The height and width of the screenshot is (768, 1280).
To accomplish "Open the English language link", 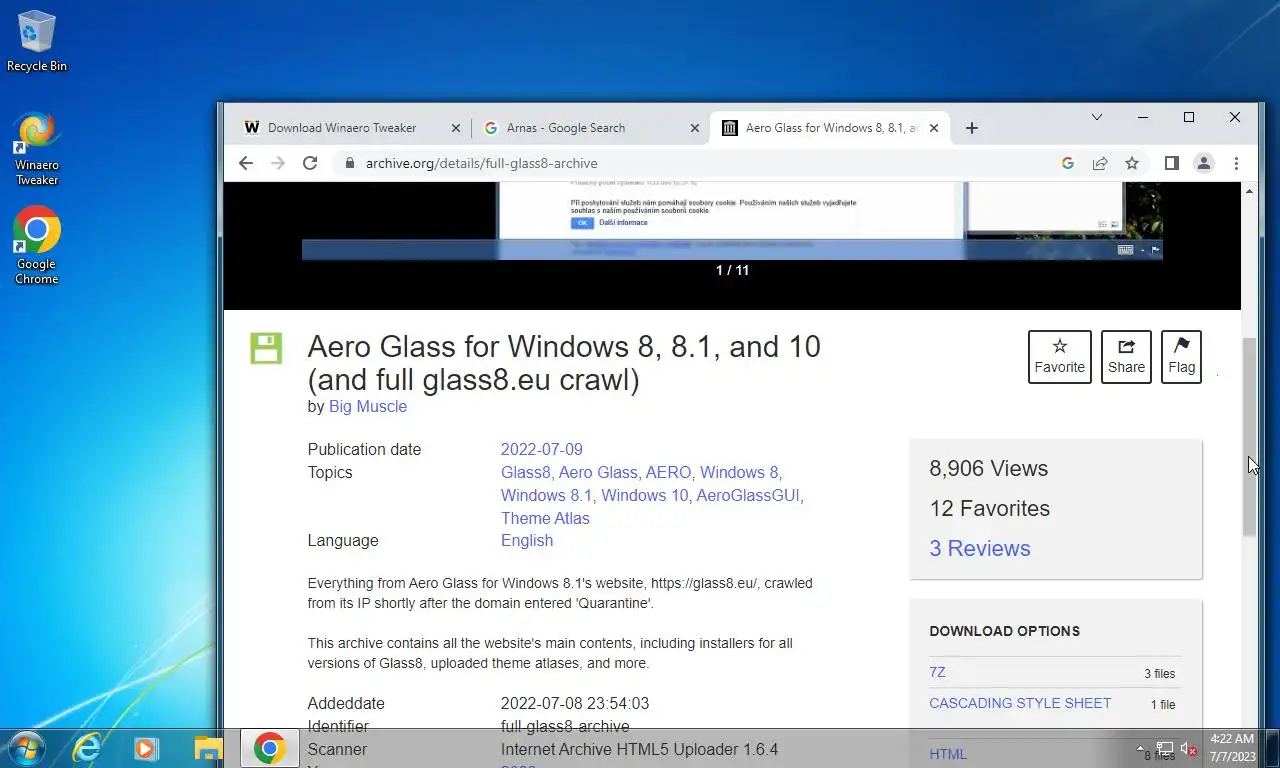I will (x=527, y=540).
